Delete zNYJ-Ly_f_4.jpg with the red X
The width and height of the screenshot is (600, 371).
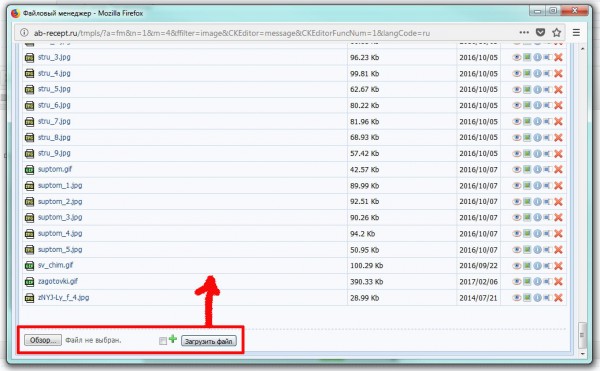[558, 298]
